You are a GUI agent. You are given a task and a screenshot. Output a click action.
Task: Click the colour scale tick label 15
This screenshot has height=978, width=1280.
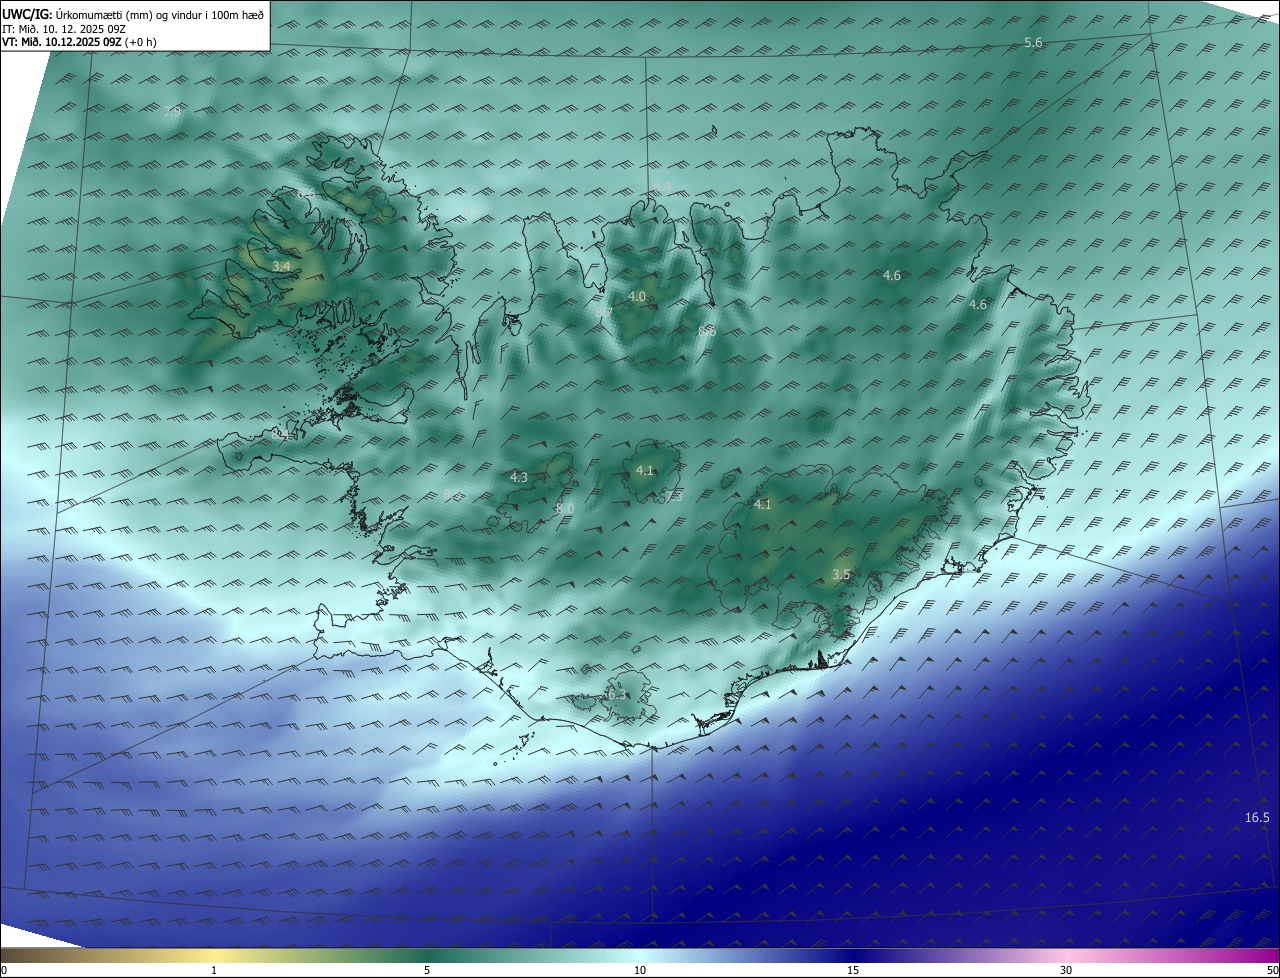853,970
